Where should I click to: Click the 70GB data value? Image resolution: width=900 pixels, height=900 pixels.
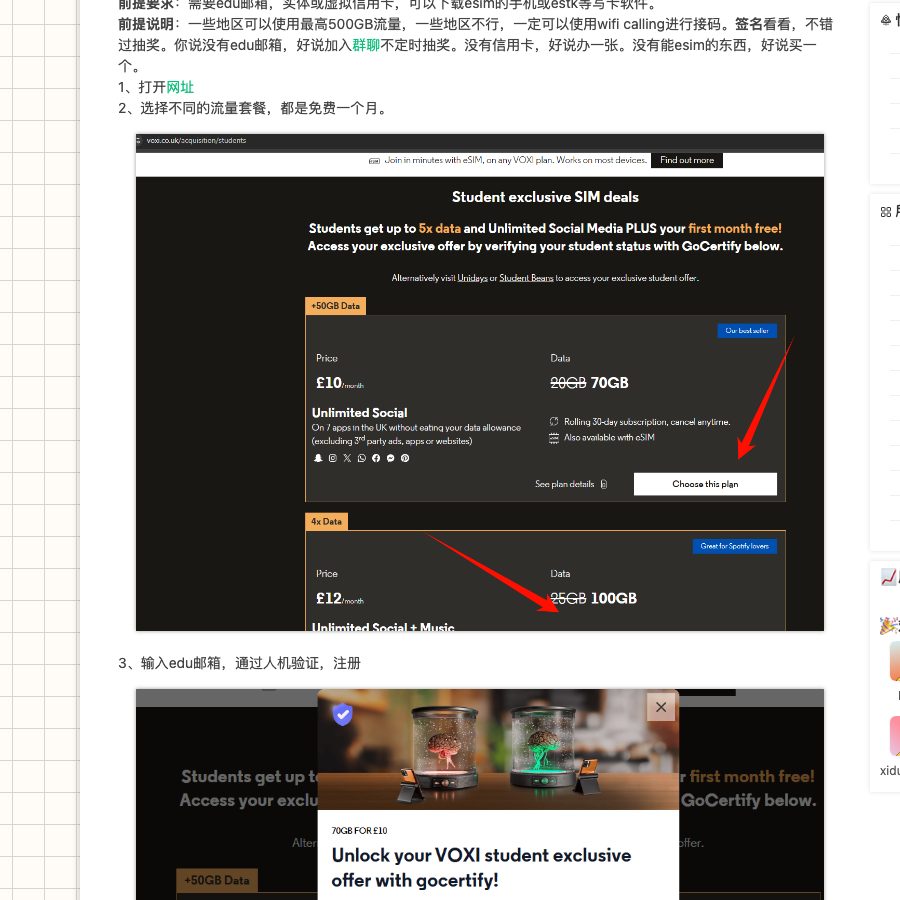[x=610, y=383]
